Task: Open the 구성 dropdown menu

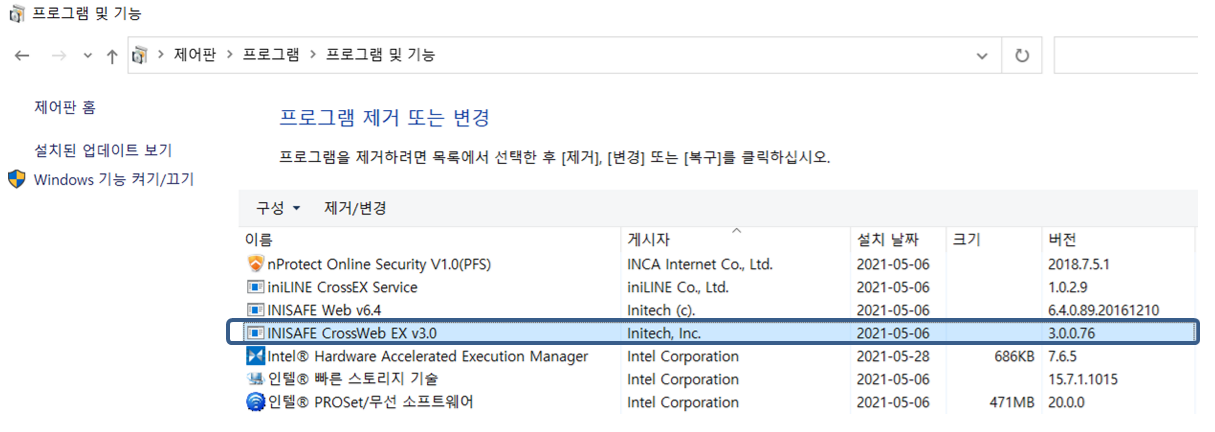Action: click(x=278, y=209)
